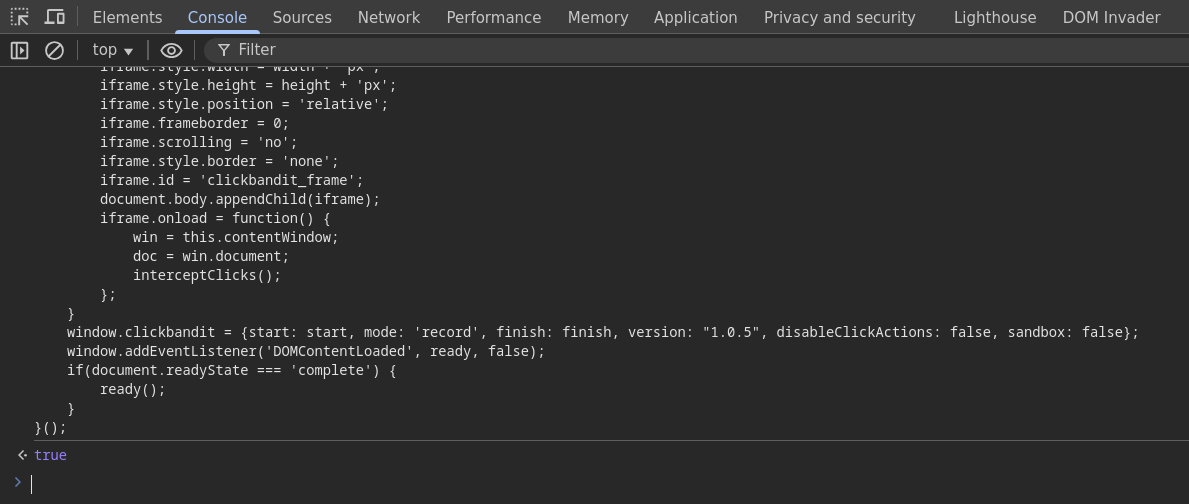The height and width of the screenshot is (504, 1189).
Task: Go to the Network tab
Action: pyautogui.click(x=389, y=18)
